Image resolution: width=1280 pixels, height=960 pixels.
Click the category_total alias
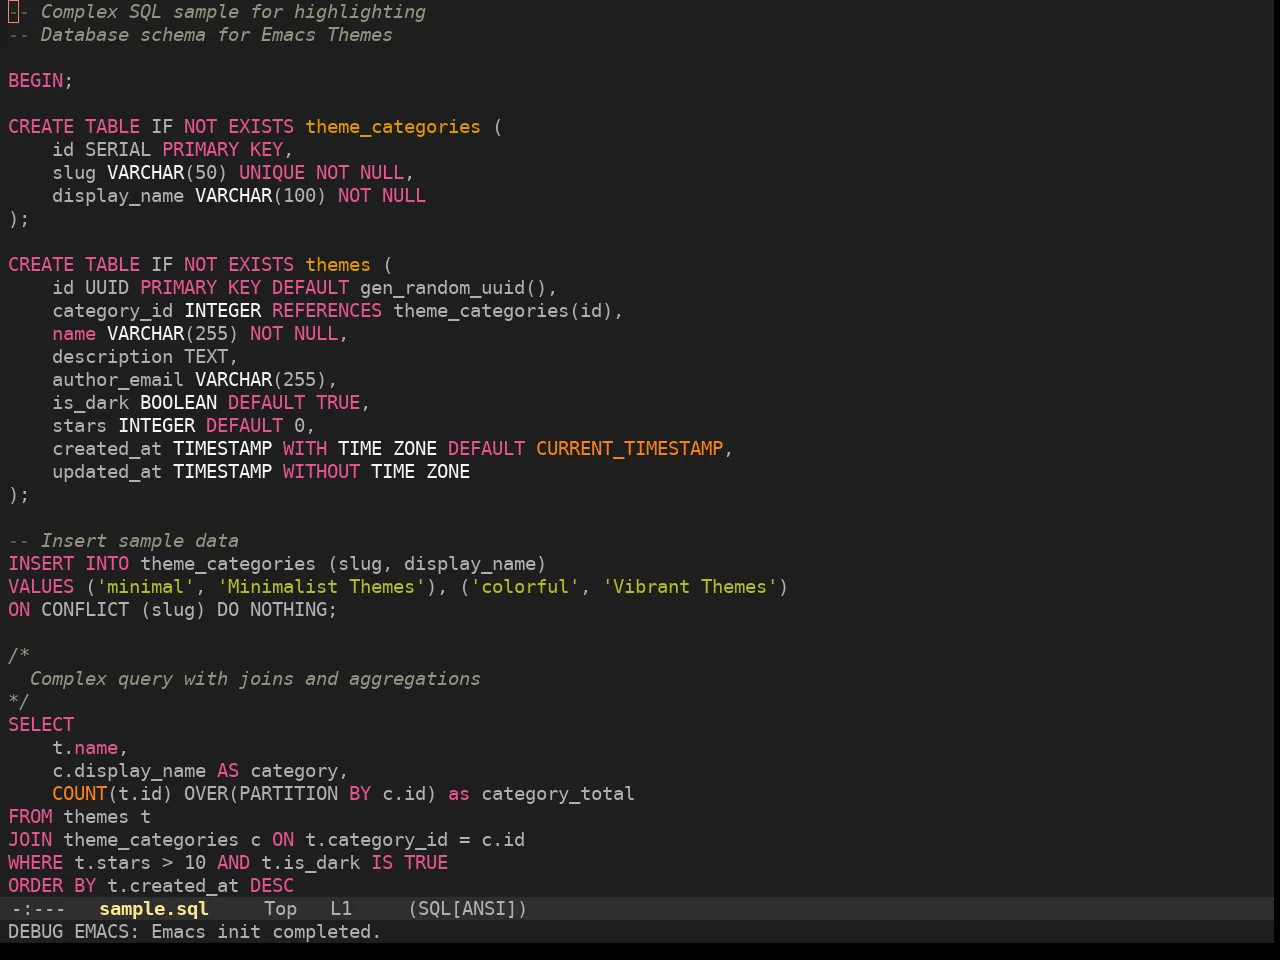(x=558, y=794)
